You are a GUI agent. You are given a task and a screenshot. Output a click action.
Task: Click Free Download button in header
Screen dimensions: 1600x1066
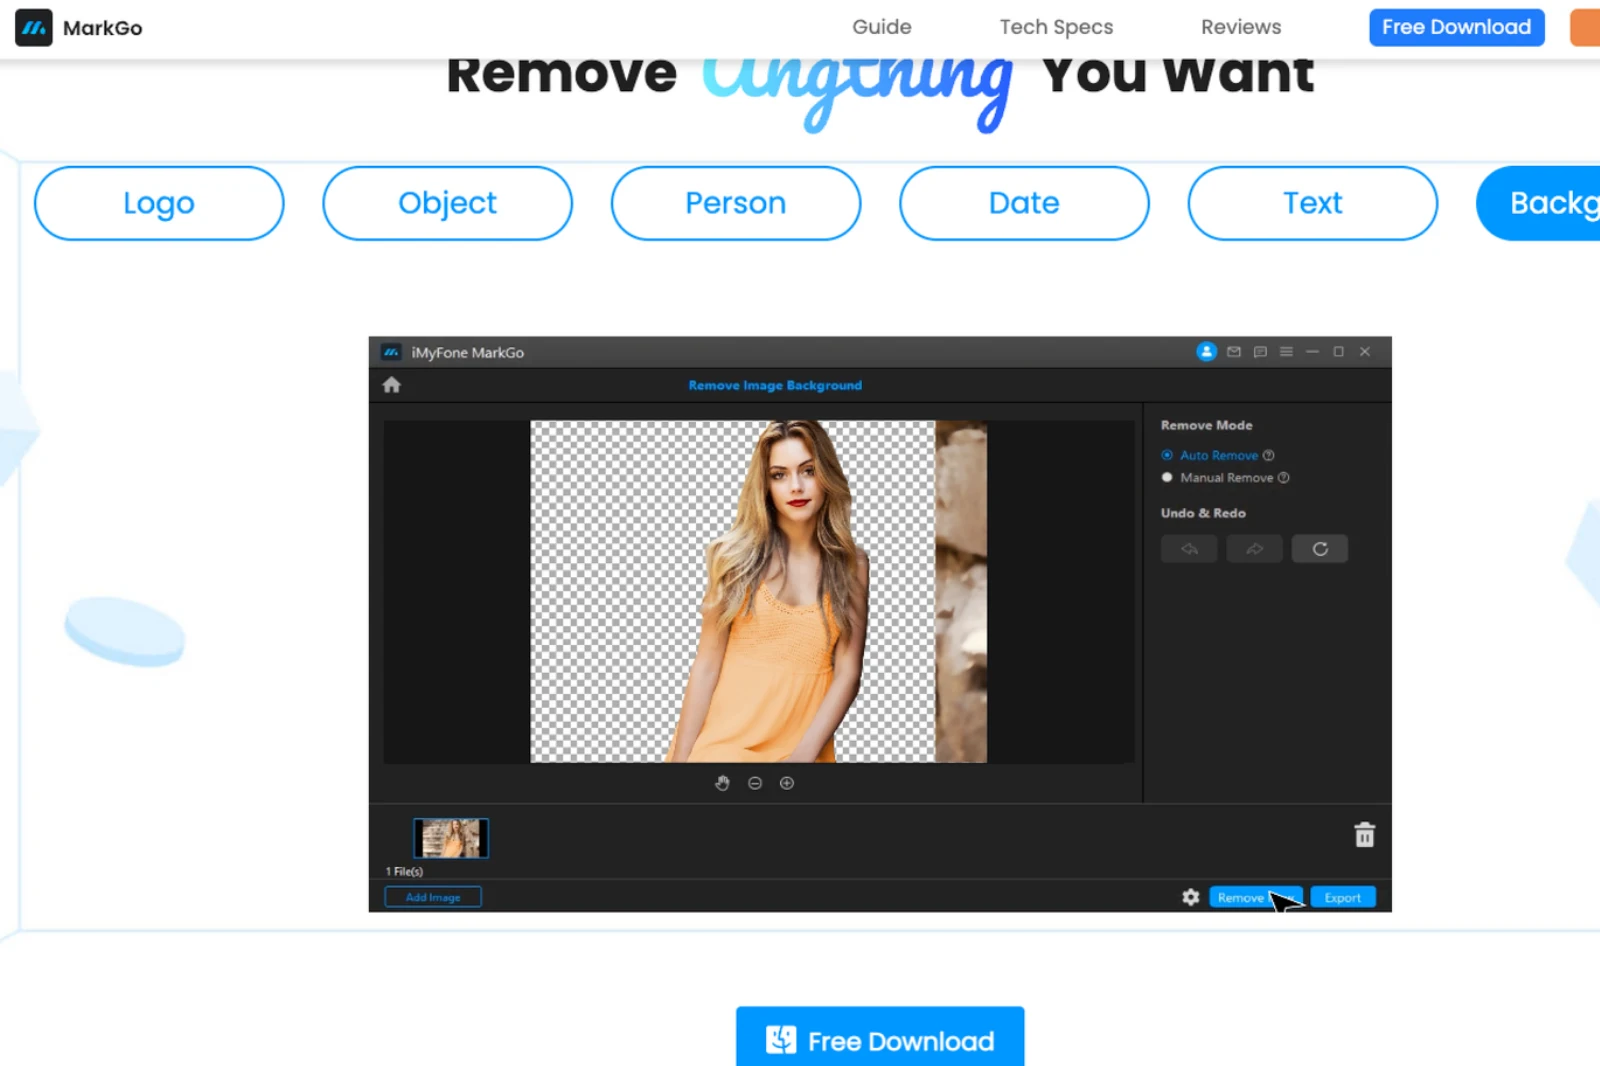click(x=1457, y=27)
